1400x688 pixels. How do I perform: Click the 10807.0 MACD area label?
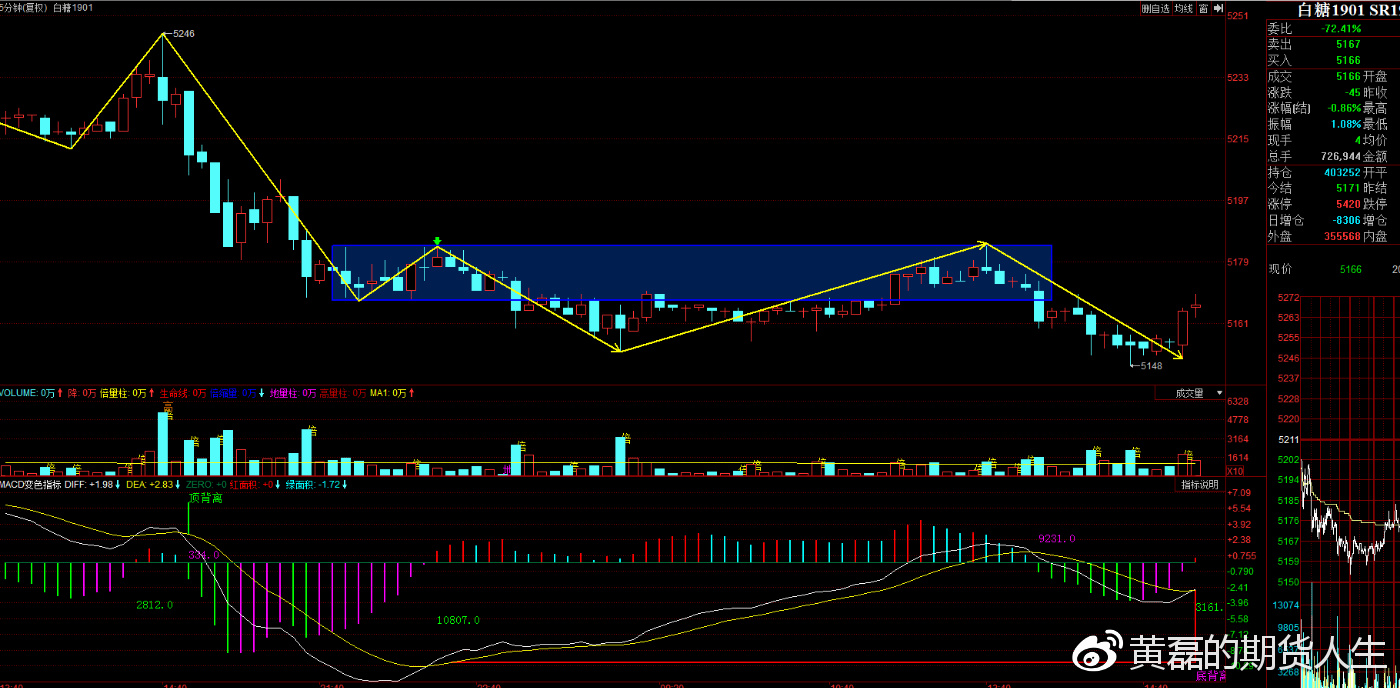pos(458,620)
